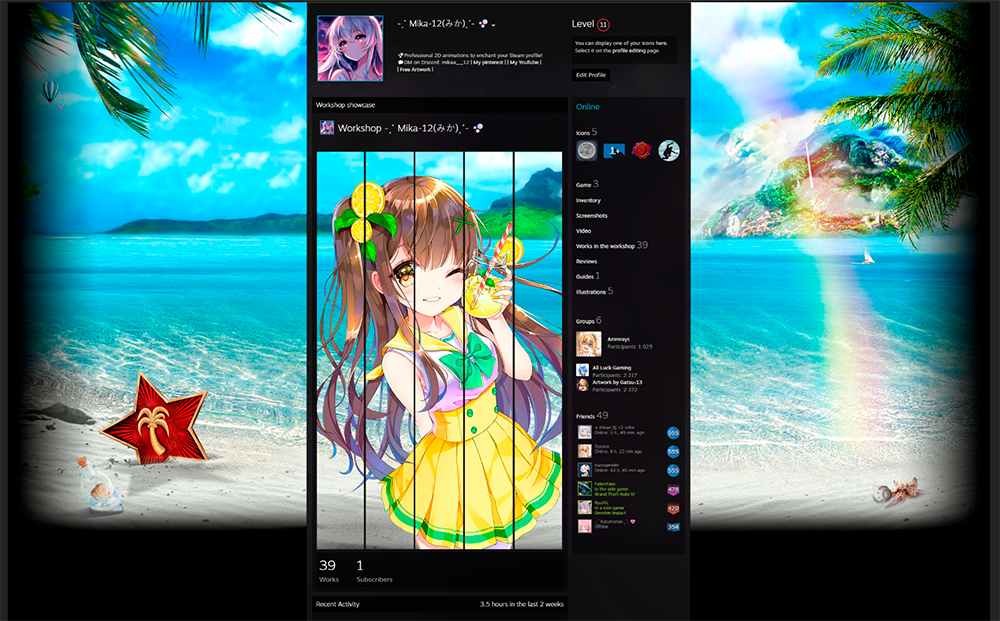The height and width of the screenshot is (621, 1000).
Task: Open the profile editing page link
Action: (629, 50)
